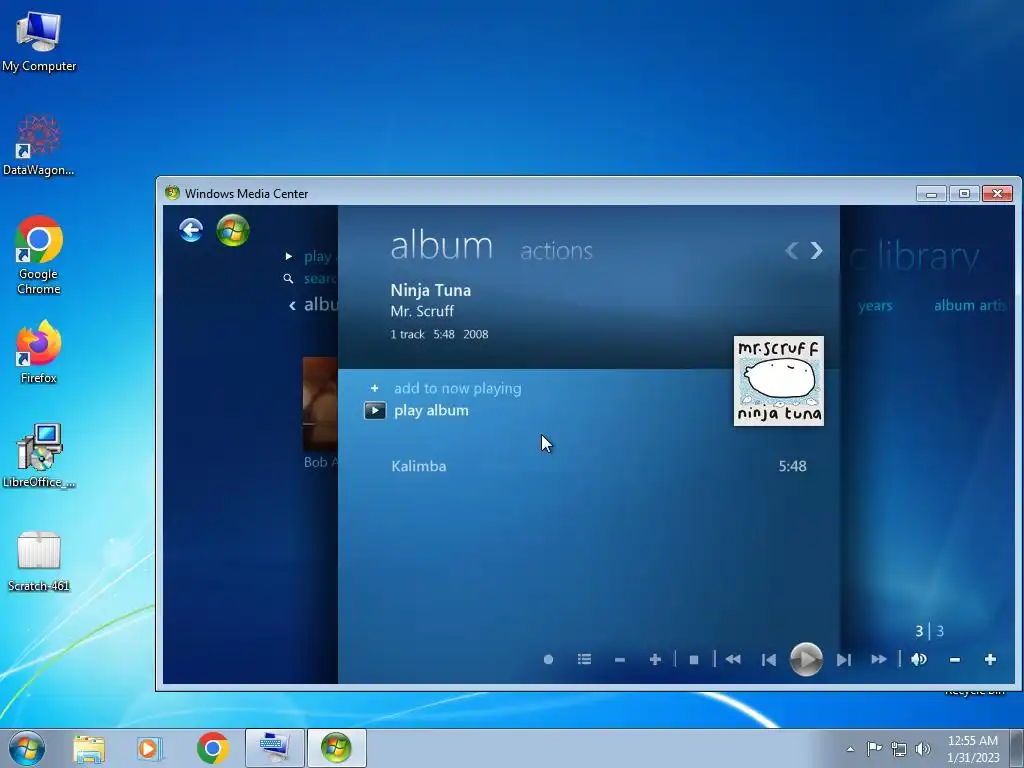This screenshot has height=768, width=1024.
Task: Click the 5:48 duration of Kalimba
Action: (x=792, y=466)
